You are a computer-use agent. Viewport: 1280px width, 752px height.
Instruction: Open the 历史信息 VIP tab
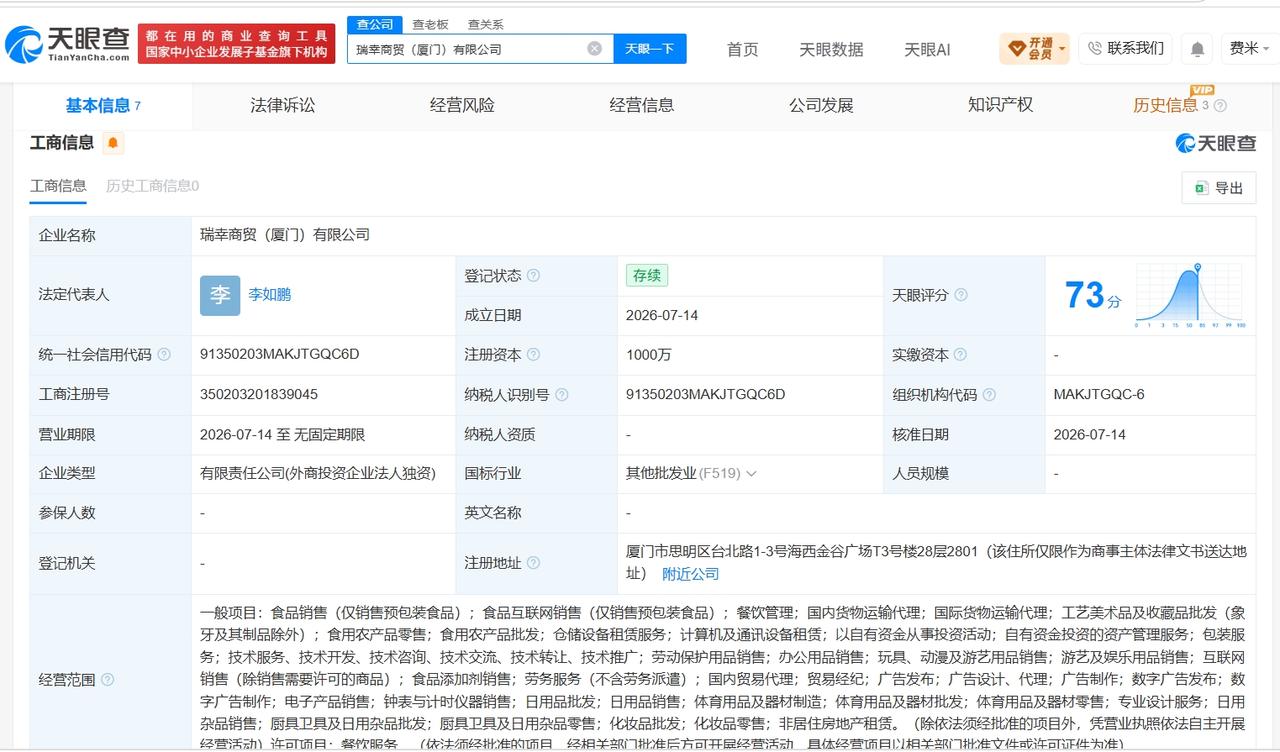[x=1165, y=105]
